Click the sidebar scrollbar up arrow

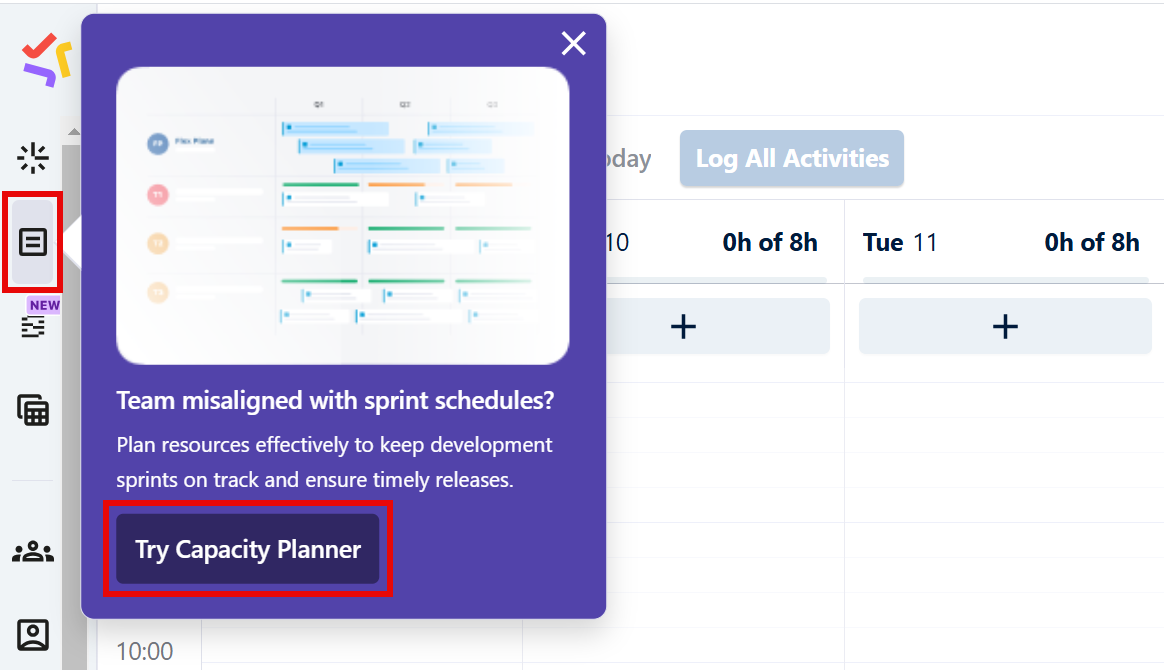73,130
